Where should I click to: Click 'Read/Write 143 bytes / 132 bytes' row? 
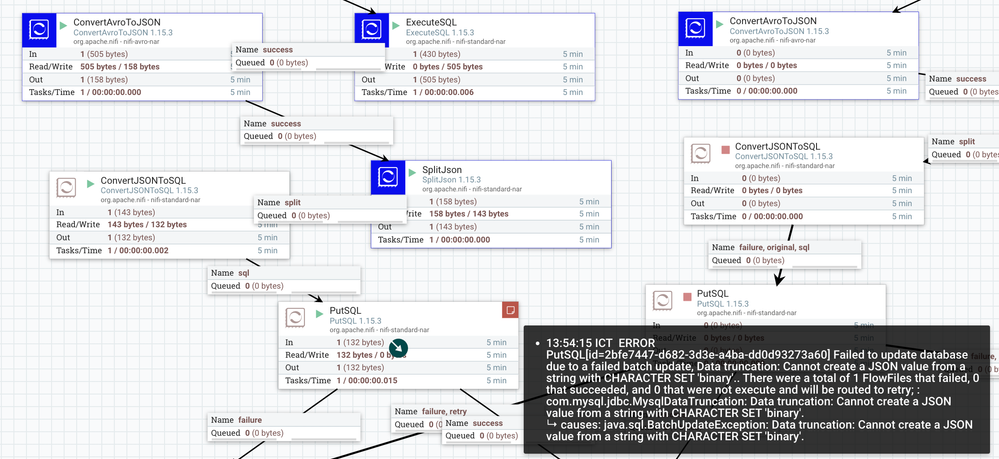coord(169,225)
